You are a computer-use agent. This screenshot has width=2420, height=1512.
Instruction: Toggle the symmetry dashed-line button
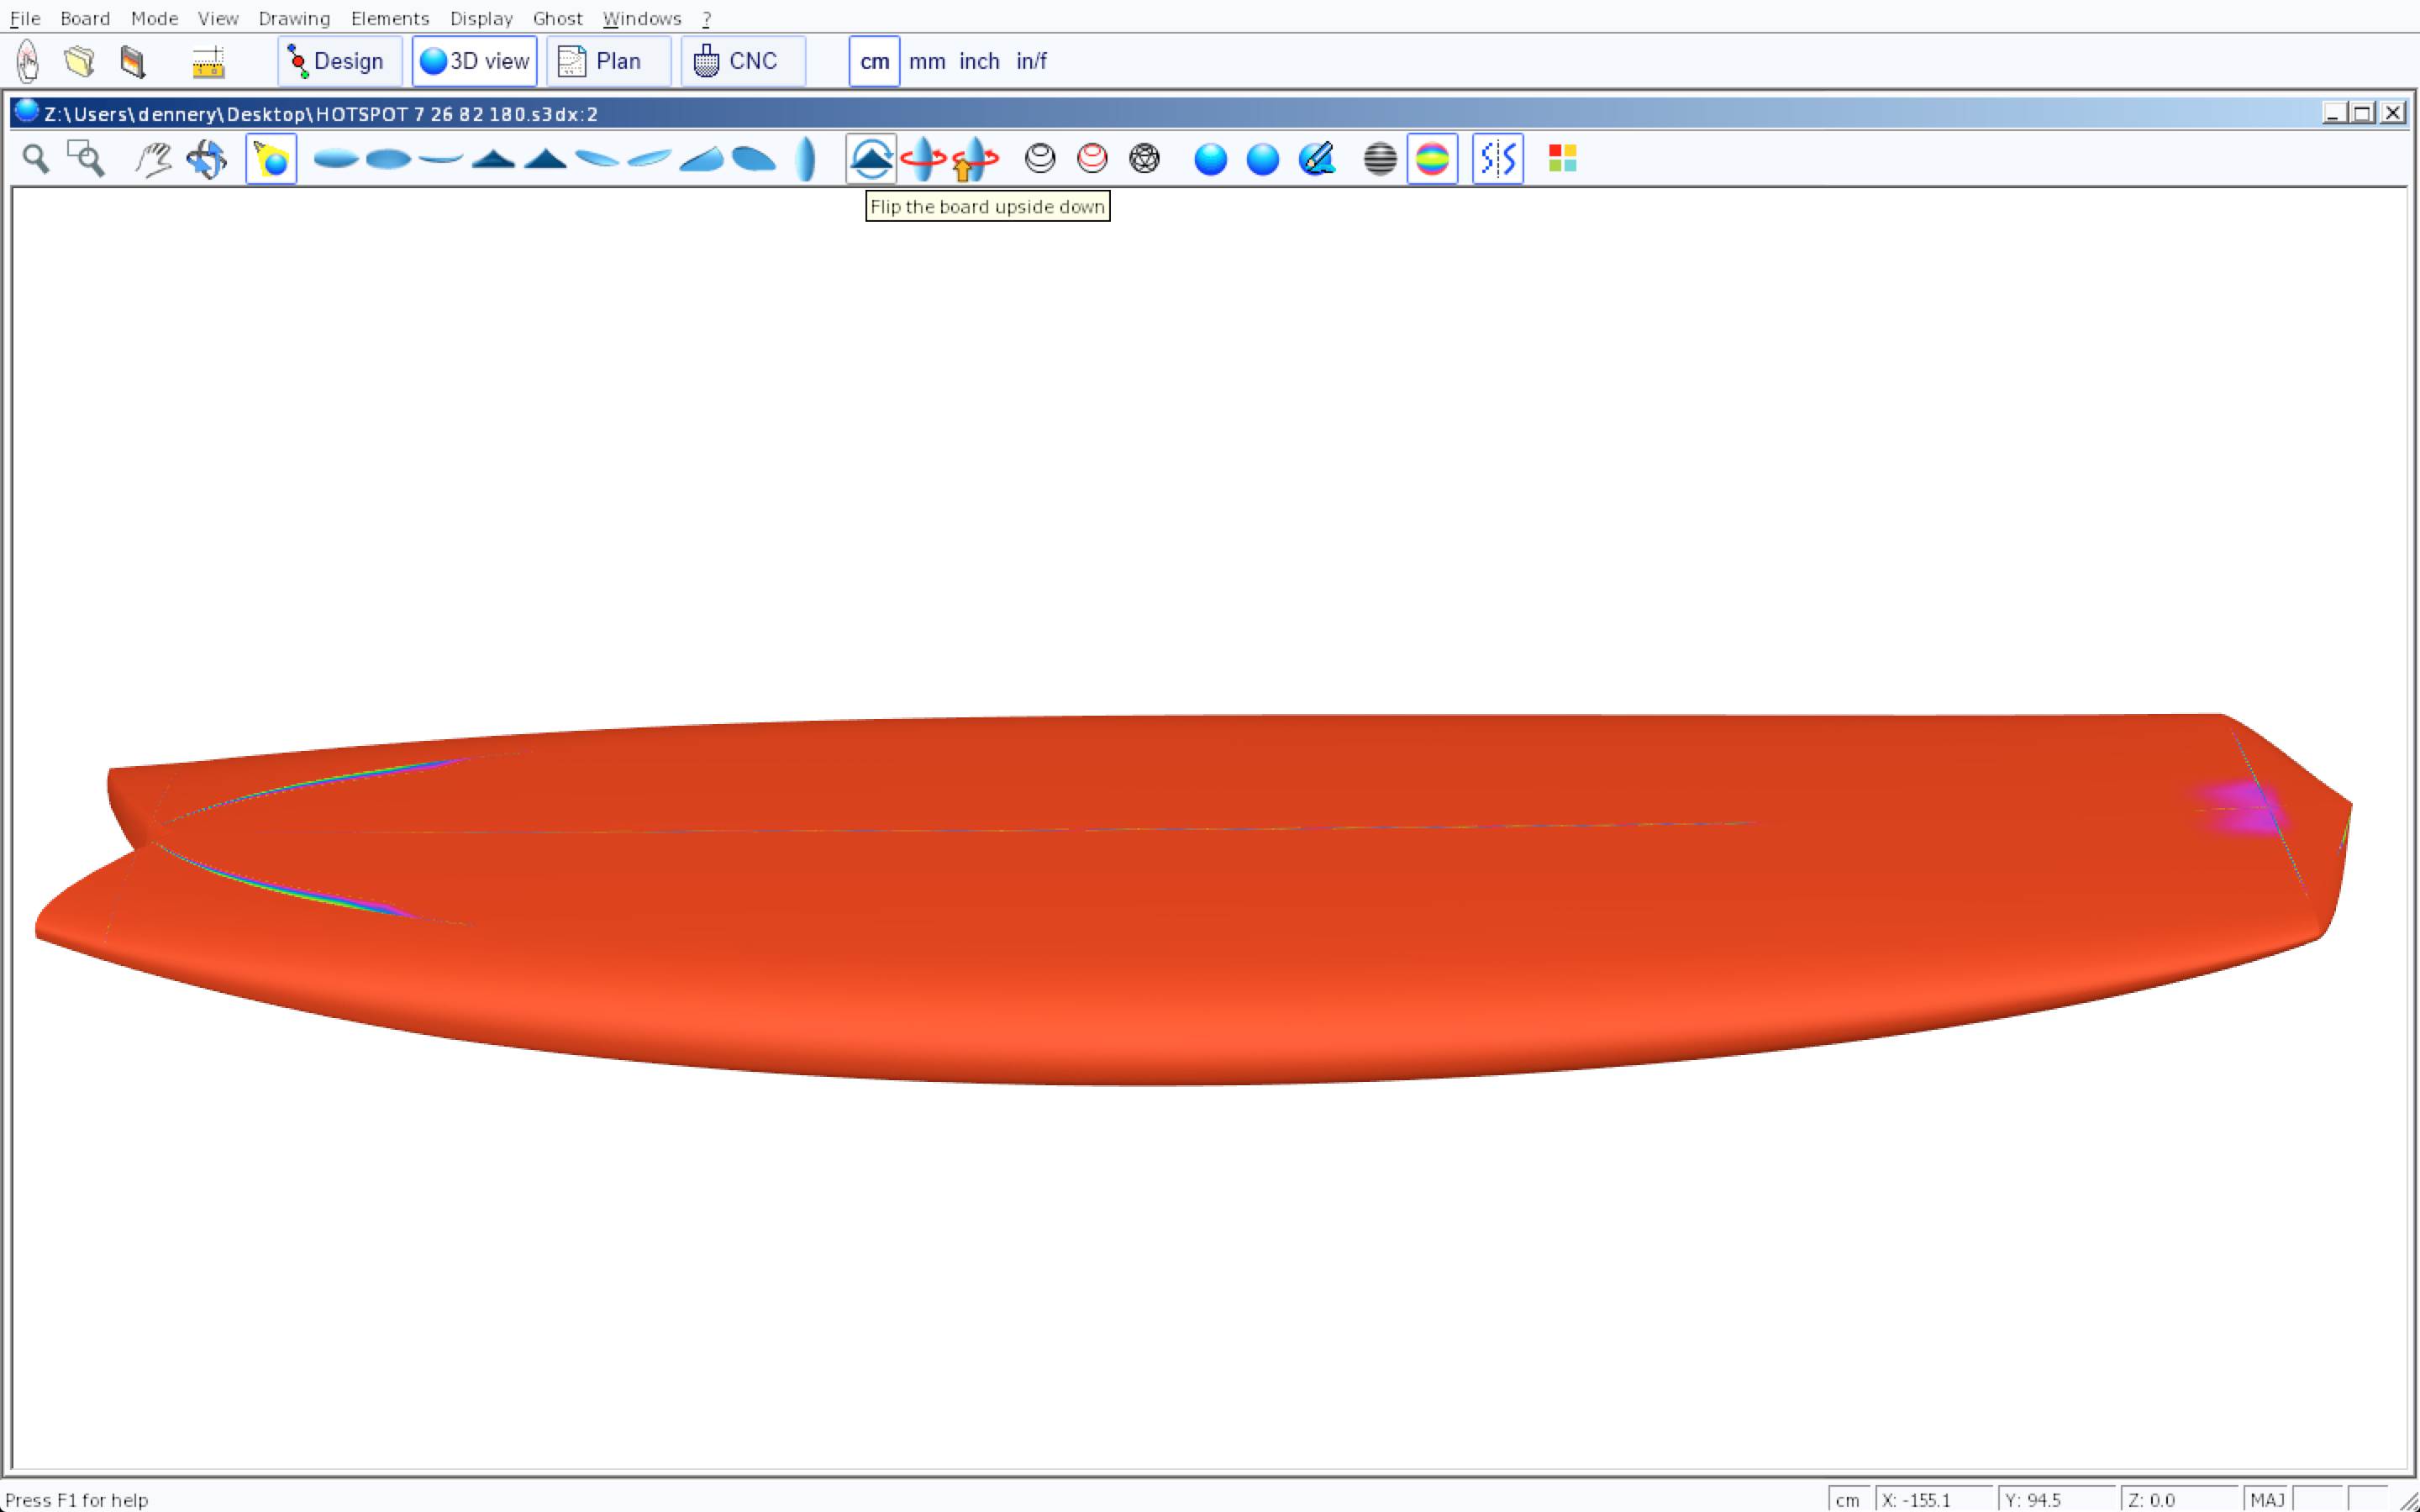[x=1497, y=159]
